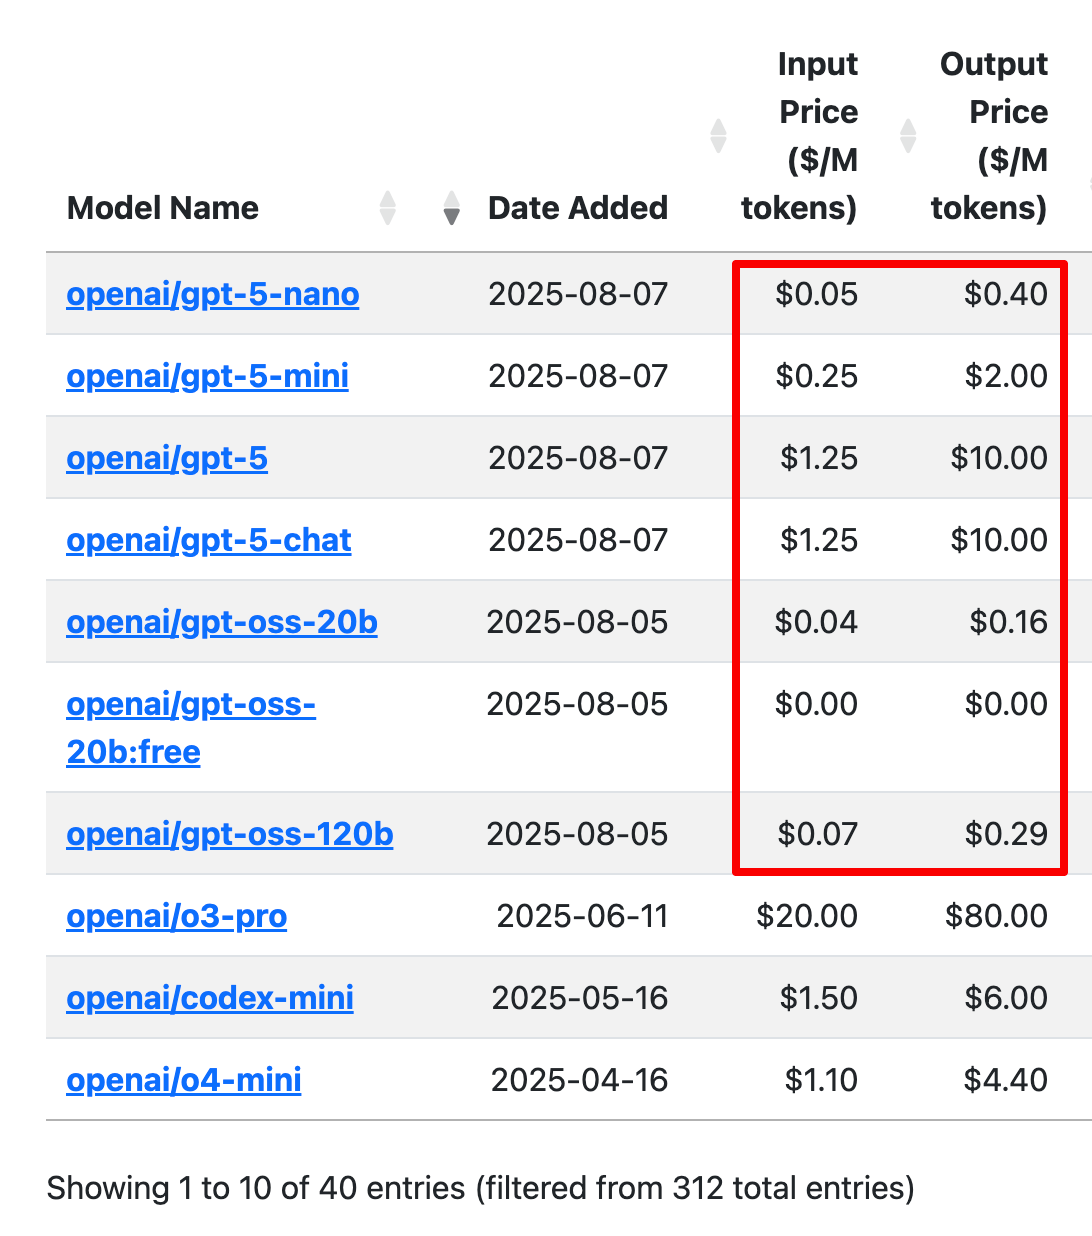Click the $20.00 input price cell
1092x1236 pixels.
point(806,916)
